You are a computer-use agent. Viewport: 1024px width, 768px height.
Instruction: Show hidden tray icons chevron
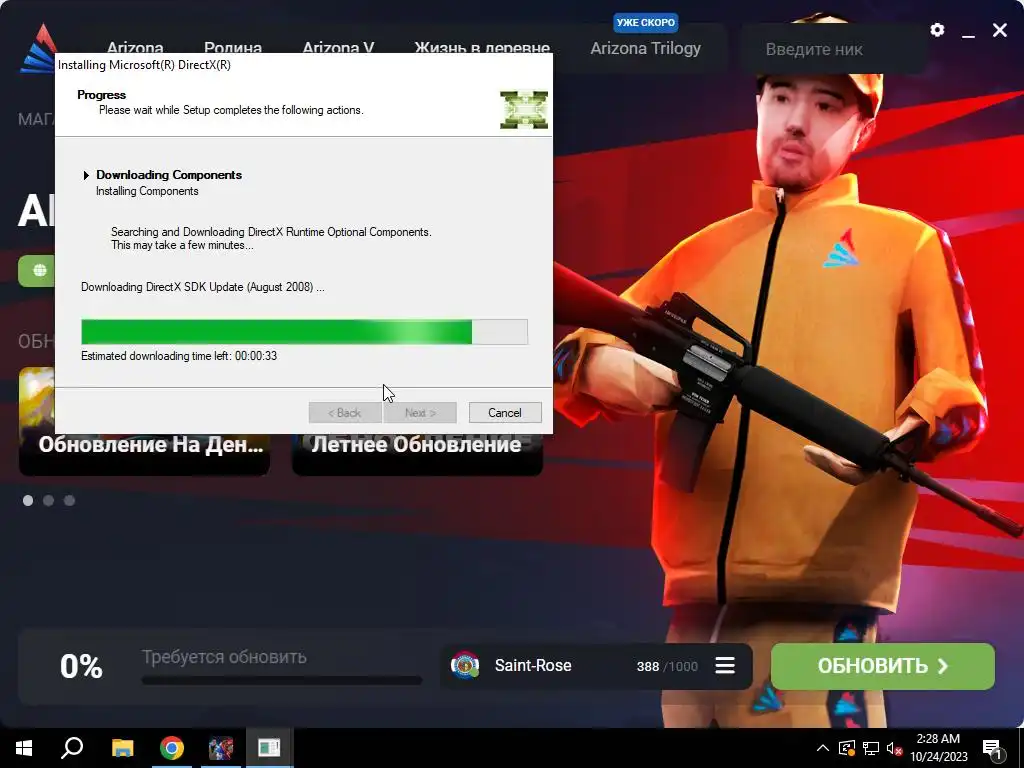pos(823,748)
